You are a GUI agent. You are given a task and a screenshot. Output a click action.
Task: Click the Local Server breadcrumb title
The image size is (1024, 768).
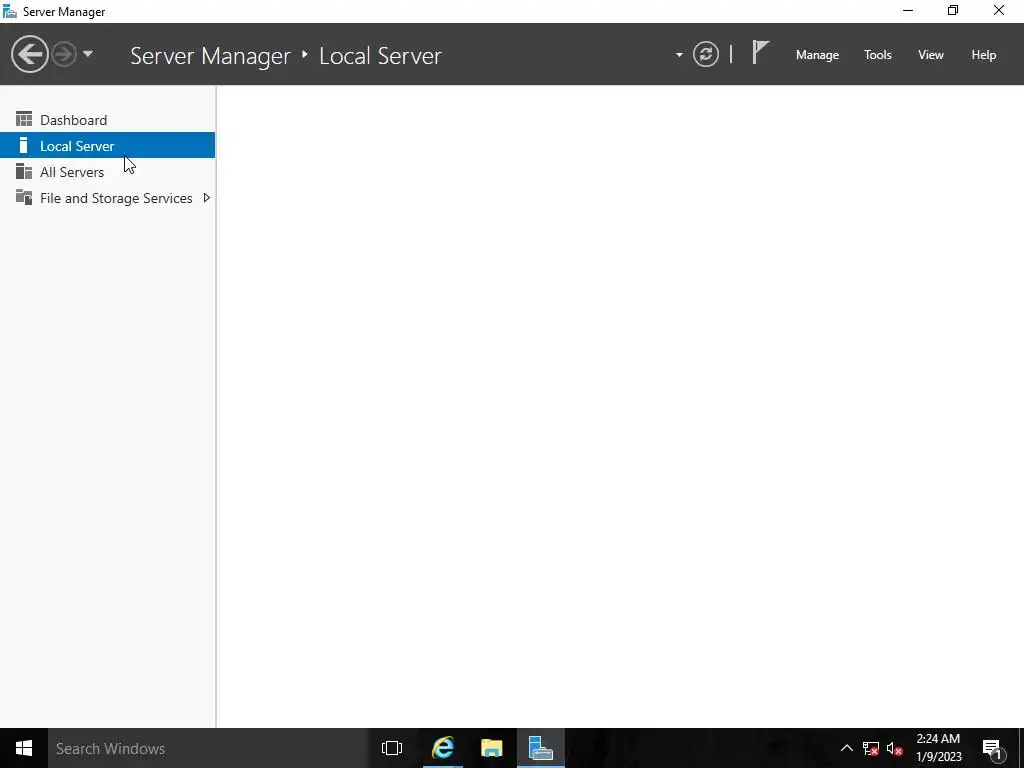(x=380, y=56)
